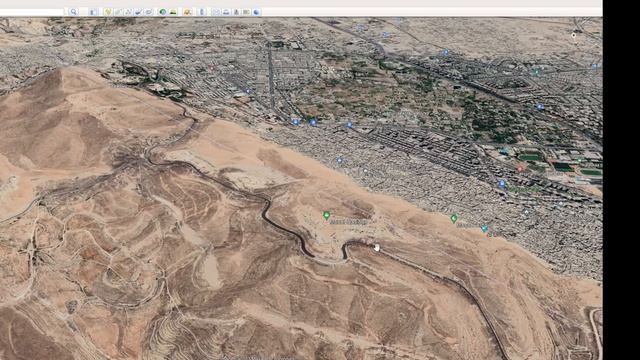Viewport: 640px width, 360px height.
Task: Select the Add Polygon tool
Action: coord(118,12)
